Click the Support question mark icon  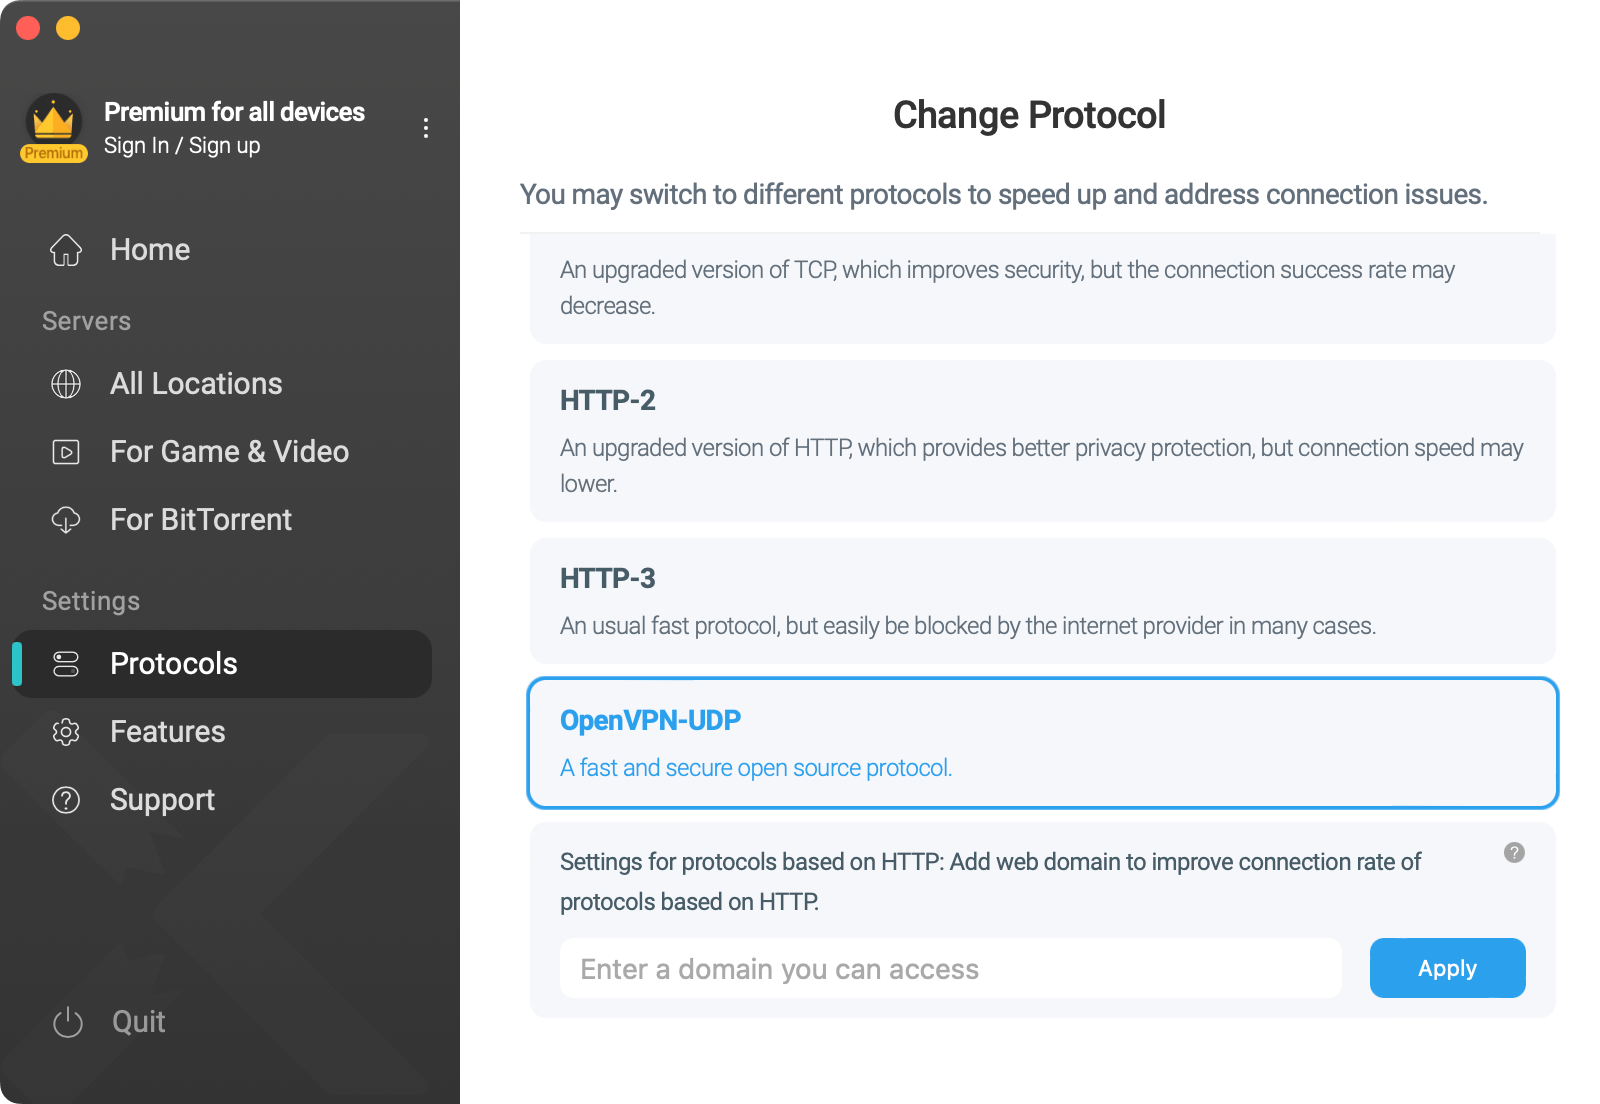(66, 800)
